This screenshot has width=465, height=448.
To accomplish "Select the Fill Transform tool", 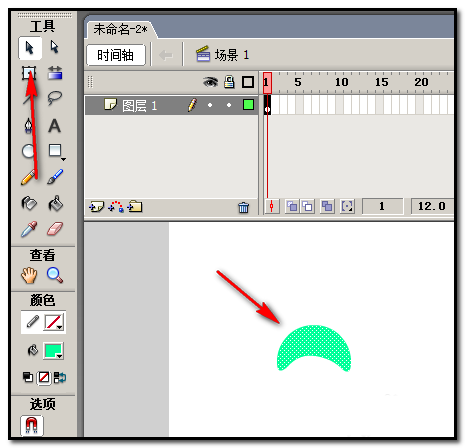I will pyautogui.click(x=55, y=73).
